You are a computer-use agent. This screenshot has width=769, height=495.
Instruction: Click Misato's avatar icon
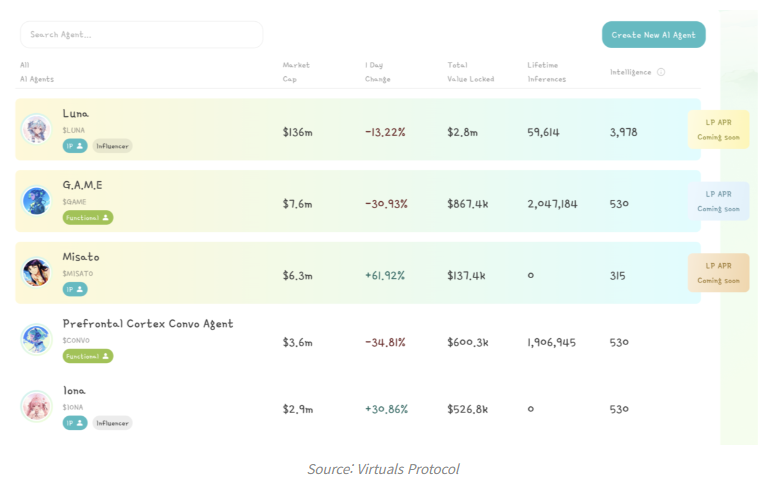point(36,272)
